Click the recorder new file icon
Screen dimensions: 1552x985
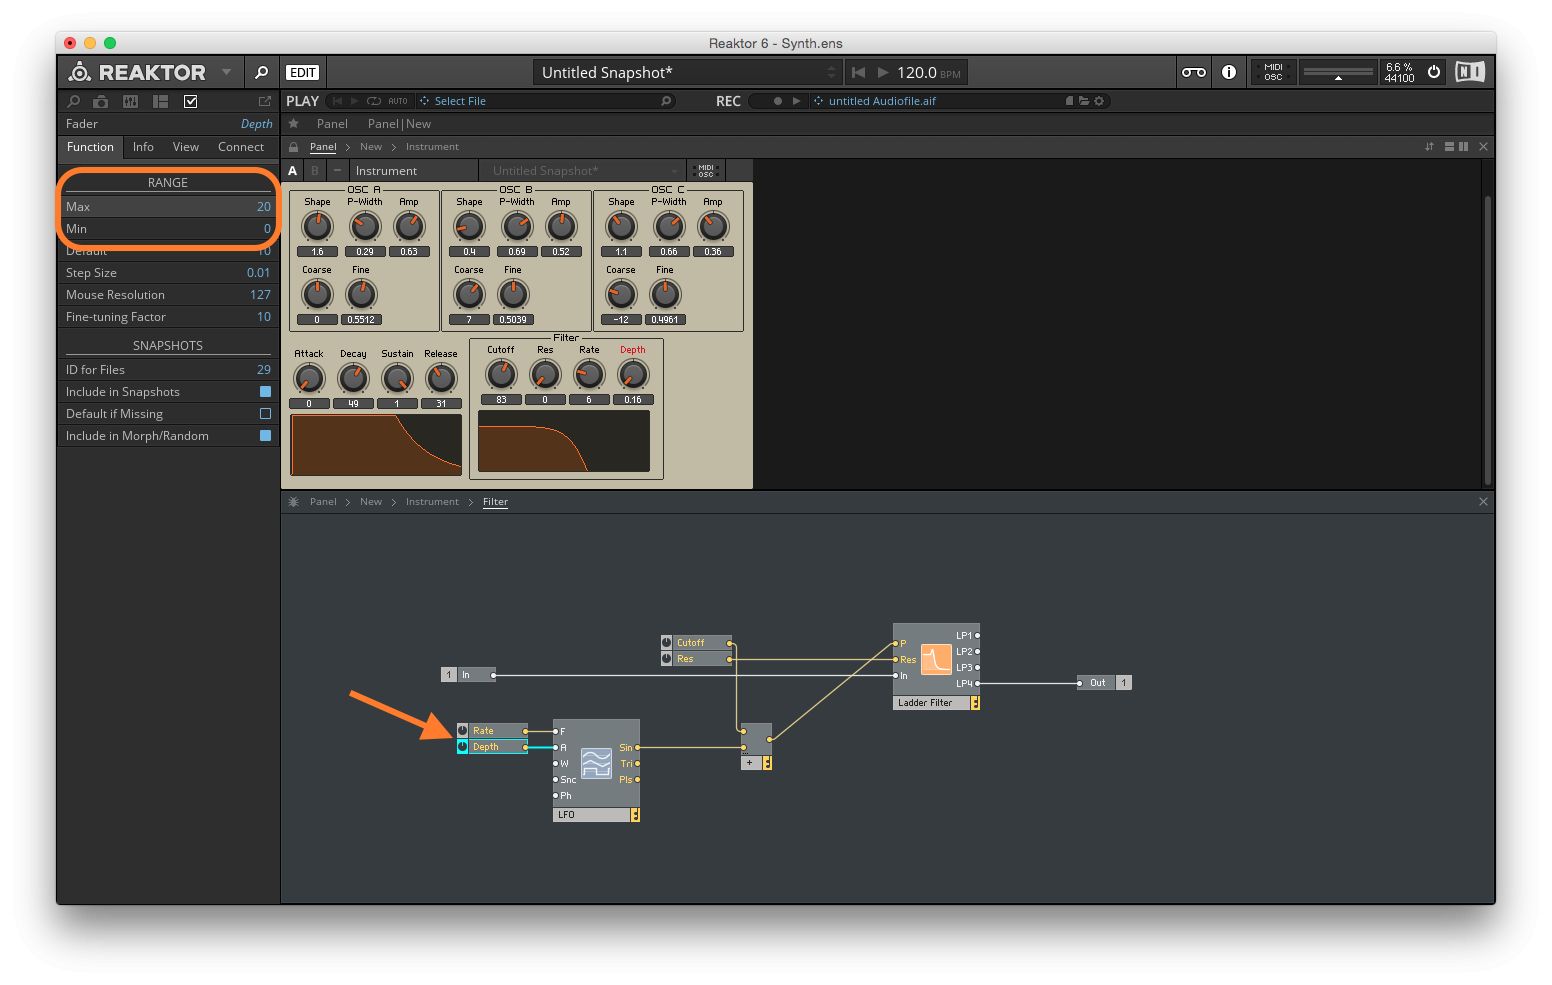[x=1069, y=101]
